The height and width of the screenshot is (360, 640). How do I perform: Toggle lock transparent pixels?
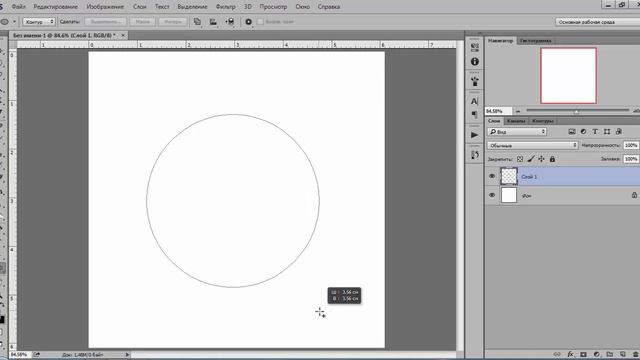pos(520,159)
